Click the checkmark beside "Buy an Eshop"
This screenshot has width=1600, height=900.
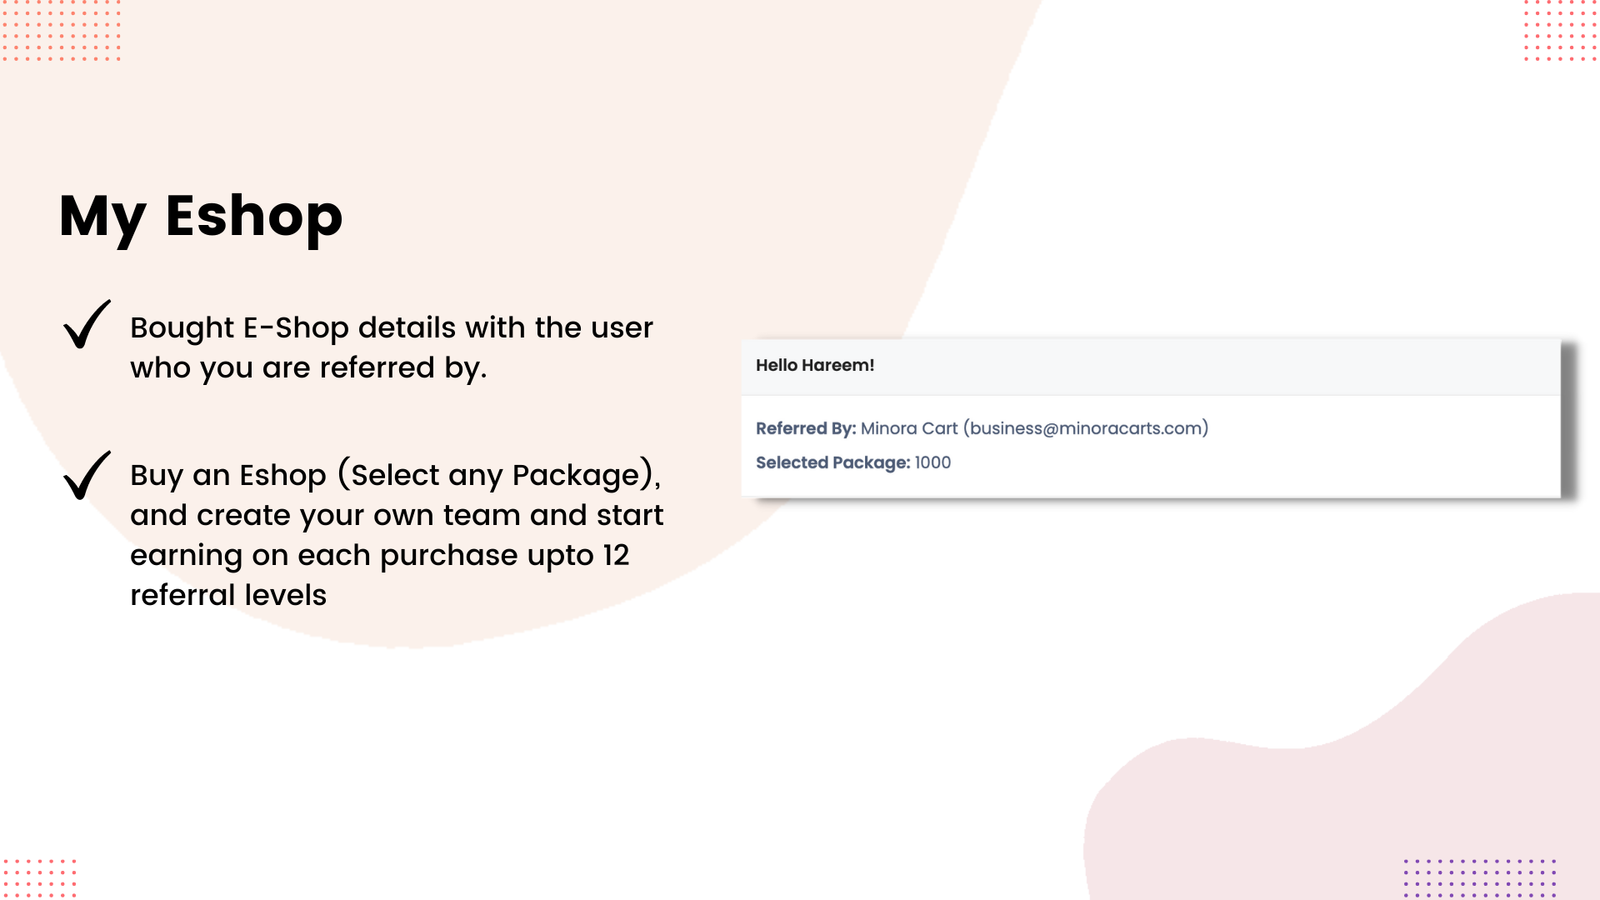coord(86,475)
